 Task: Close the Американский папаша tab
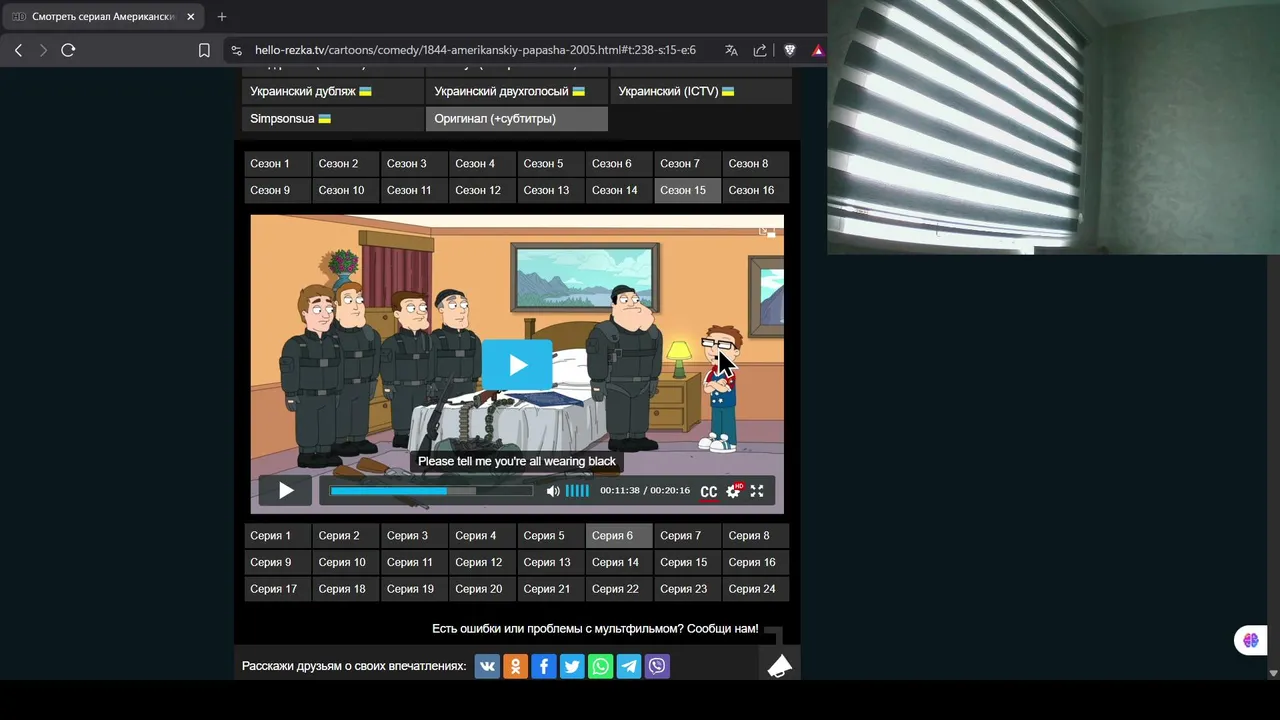point(190,16)
